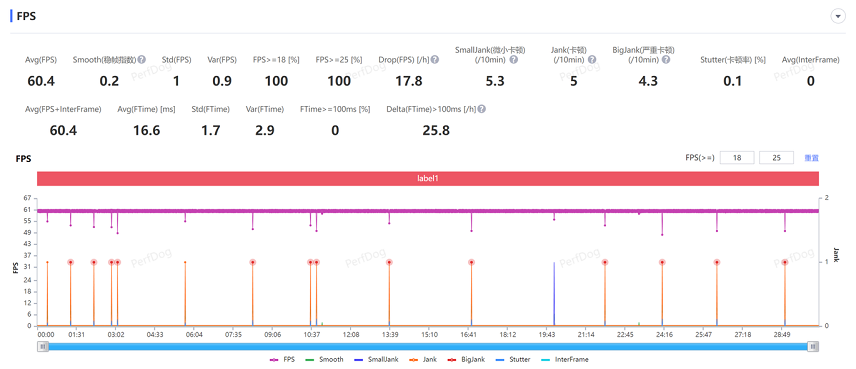Select the red label1 bar
The image size is (856, 369).
coord(428,178)
